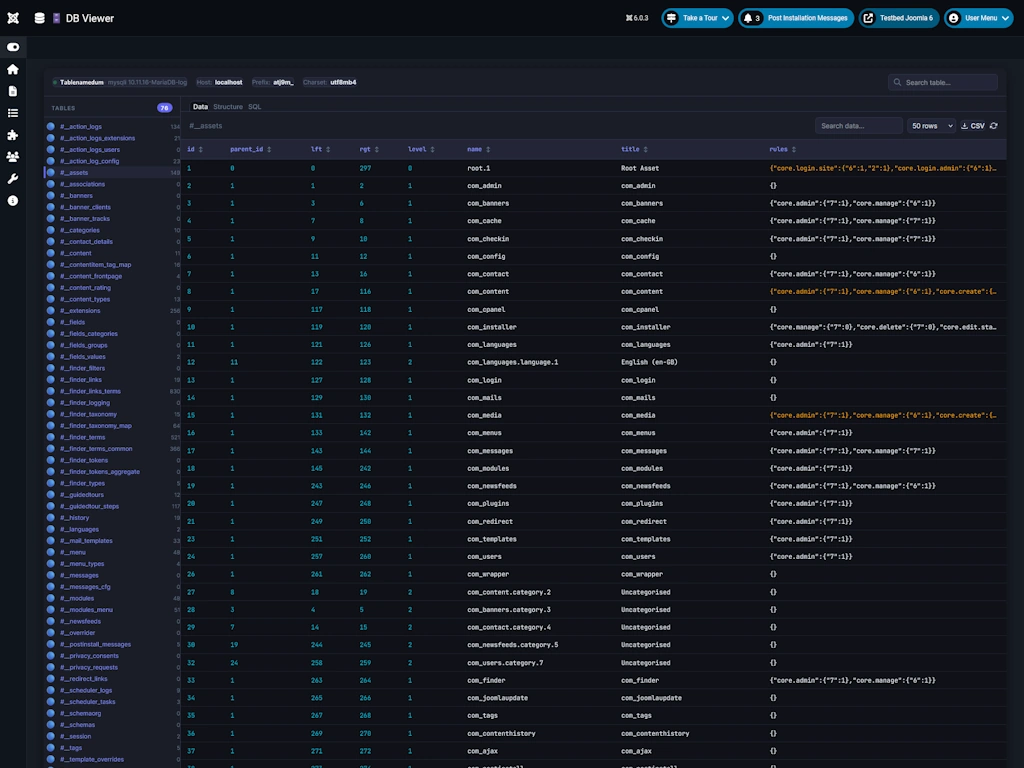Click the Joomla logo at top left
The width and height of the screenshot is (1024, 768).
coord(13,18)
